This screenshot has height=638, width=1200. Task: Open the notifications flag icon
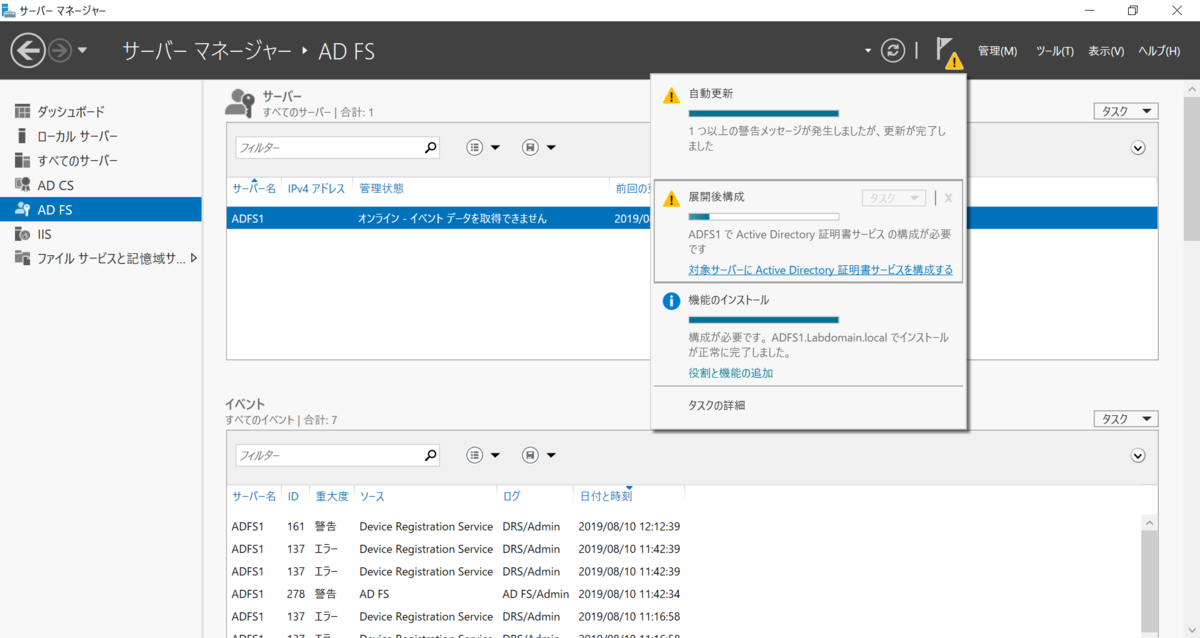click(947, 51)
